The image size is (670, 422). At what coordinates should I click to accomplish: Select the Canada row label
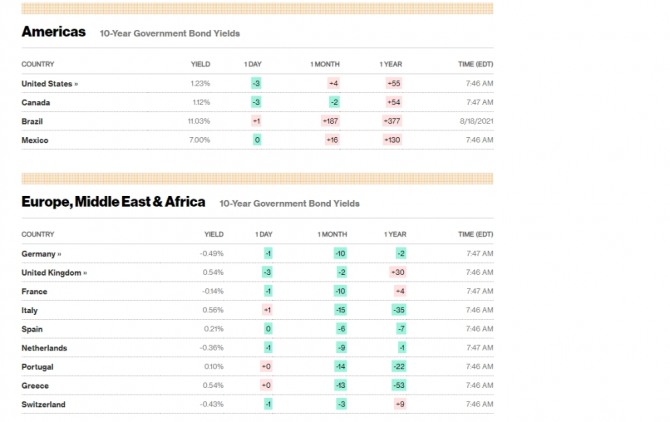35,102
